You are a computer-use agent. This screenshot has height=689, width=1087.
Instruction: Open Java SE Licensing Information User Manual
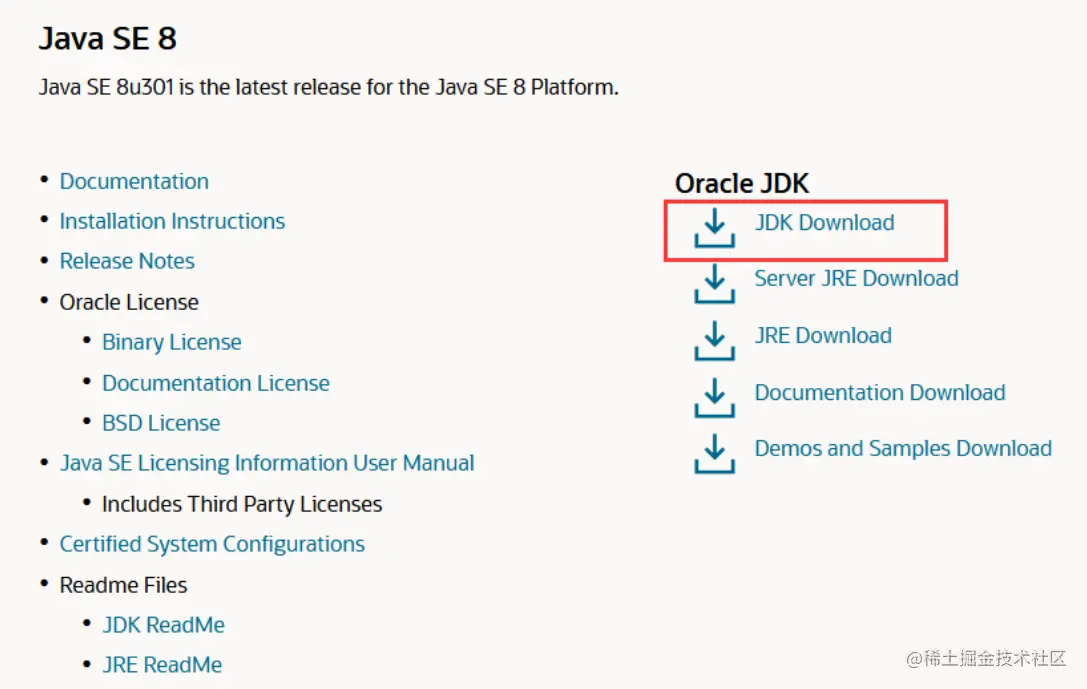pyautogui.click(x=267, y=463)
